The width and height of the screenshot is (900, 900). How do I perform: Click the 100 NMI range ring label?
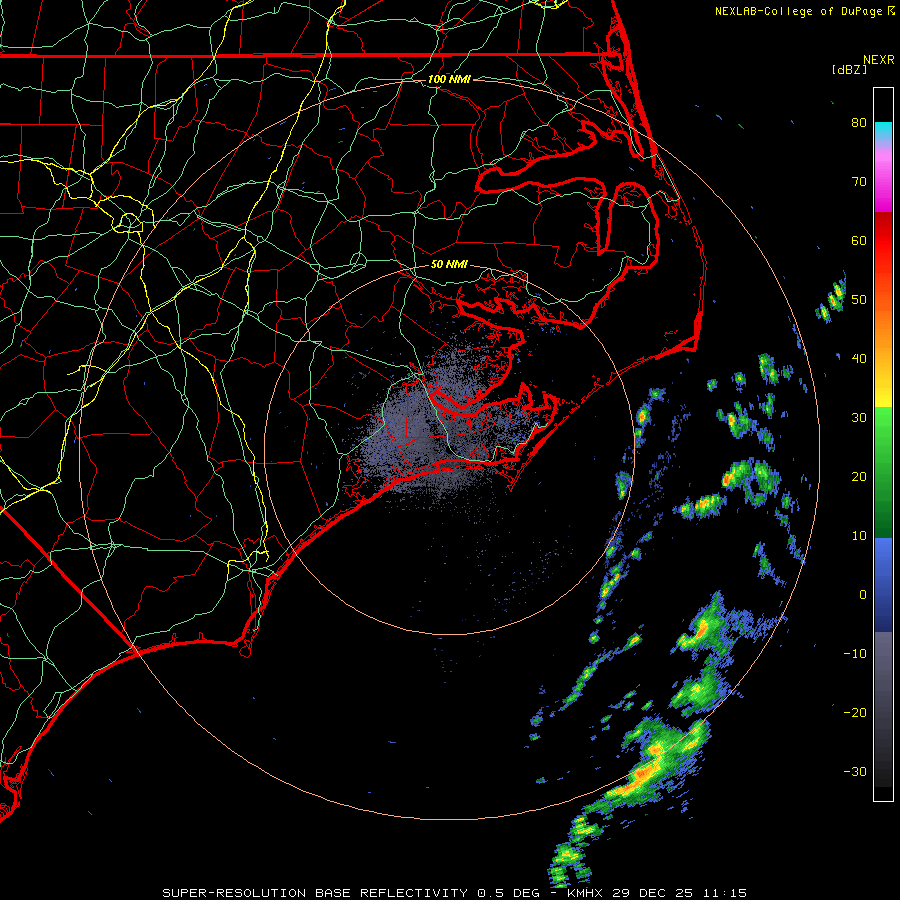449,79
